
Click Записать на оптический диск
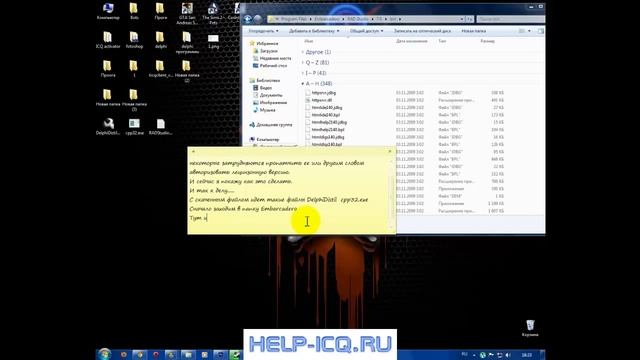point(422,31)
